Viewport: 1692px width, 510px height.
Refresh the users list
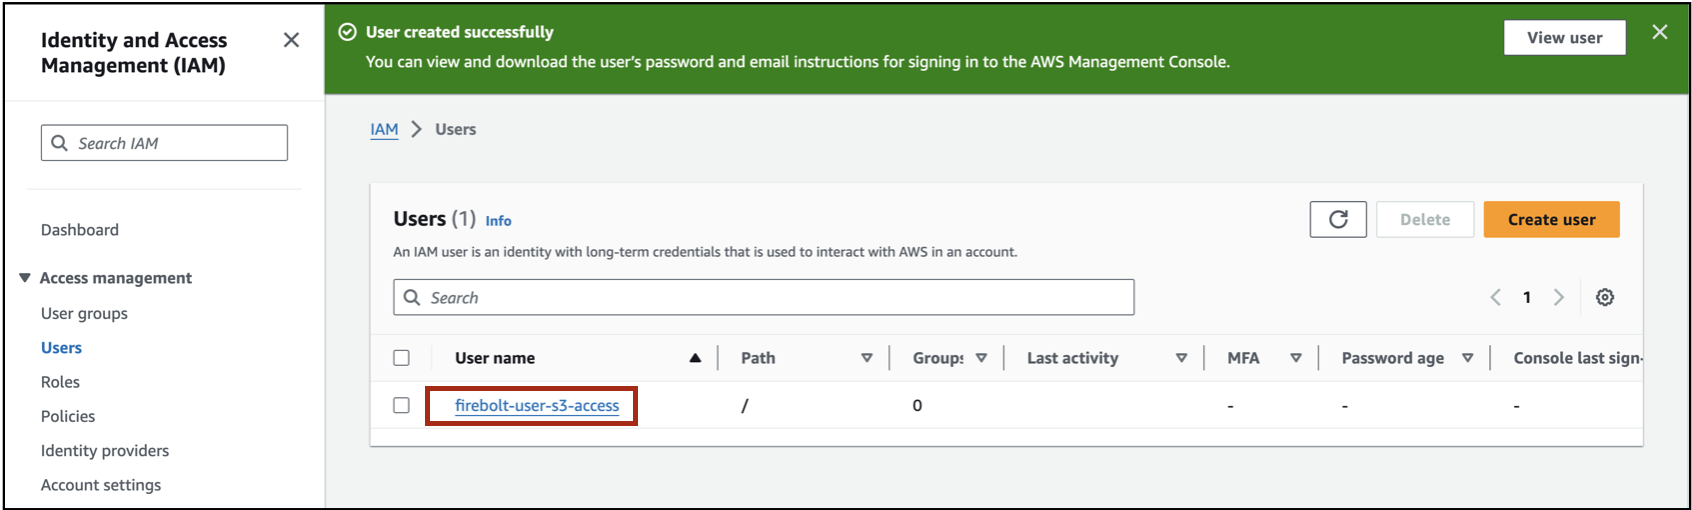(1338, 219)
